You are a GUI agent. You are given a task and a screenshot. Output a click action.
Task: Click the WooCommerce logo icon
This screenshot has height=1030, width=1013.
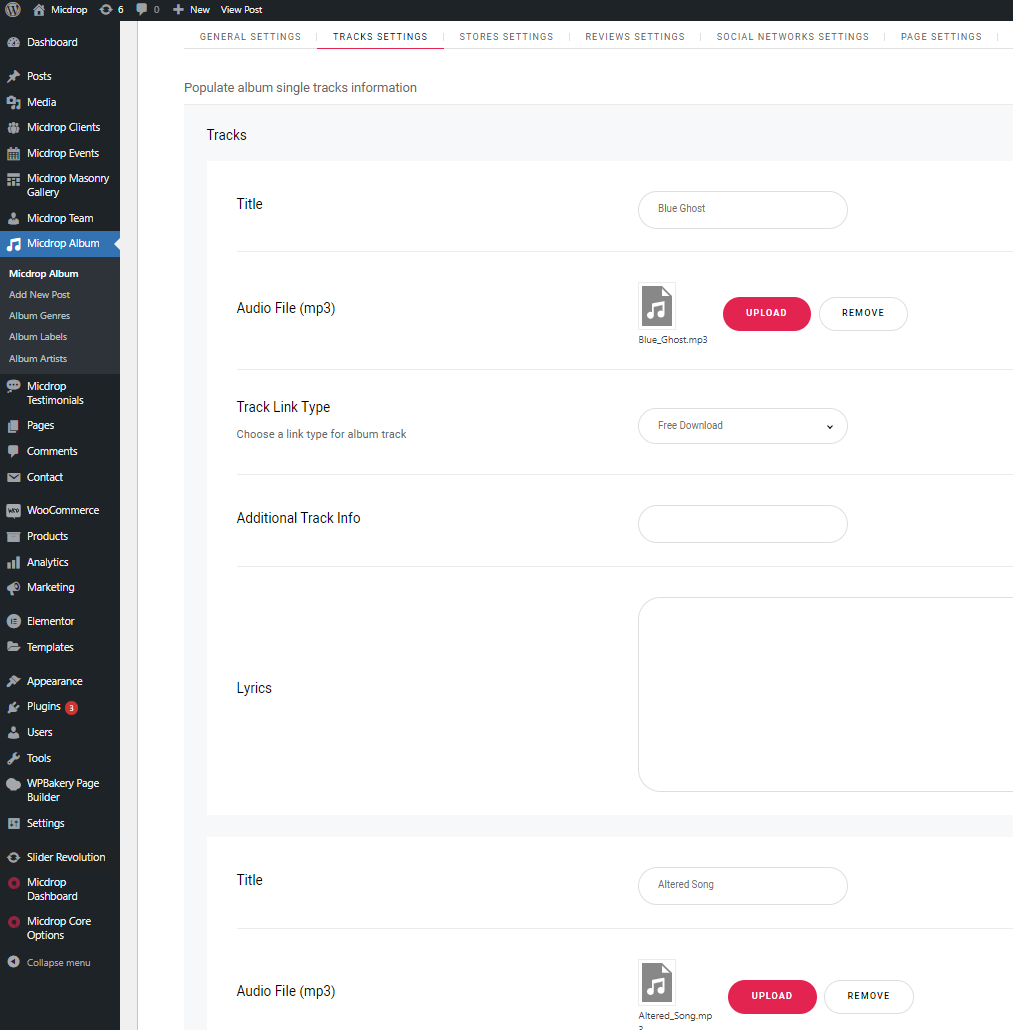(x=14, y=510)
